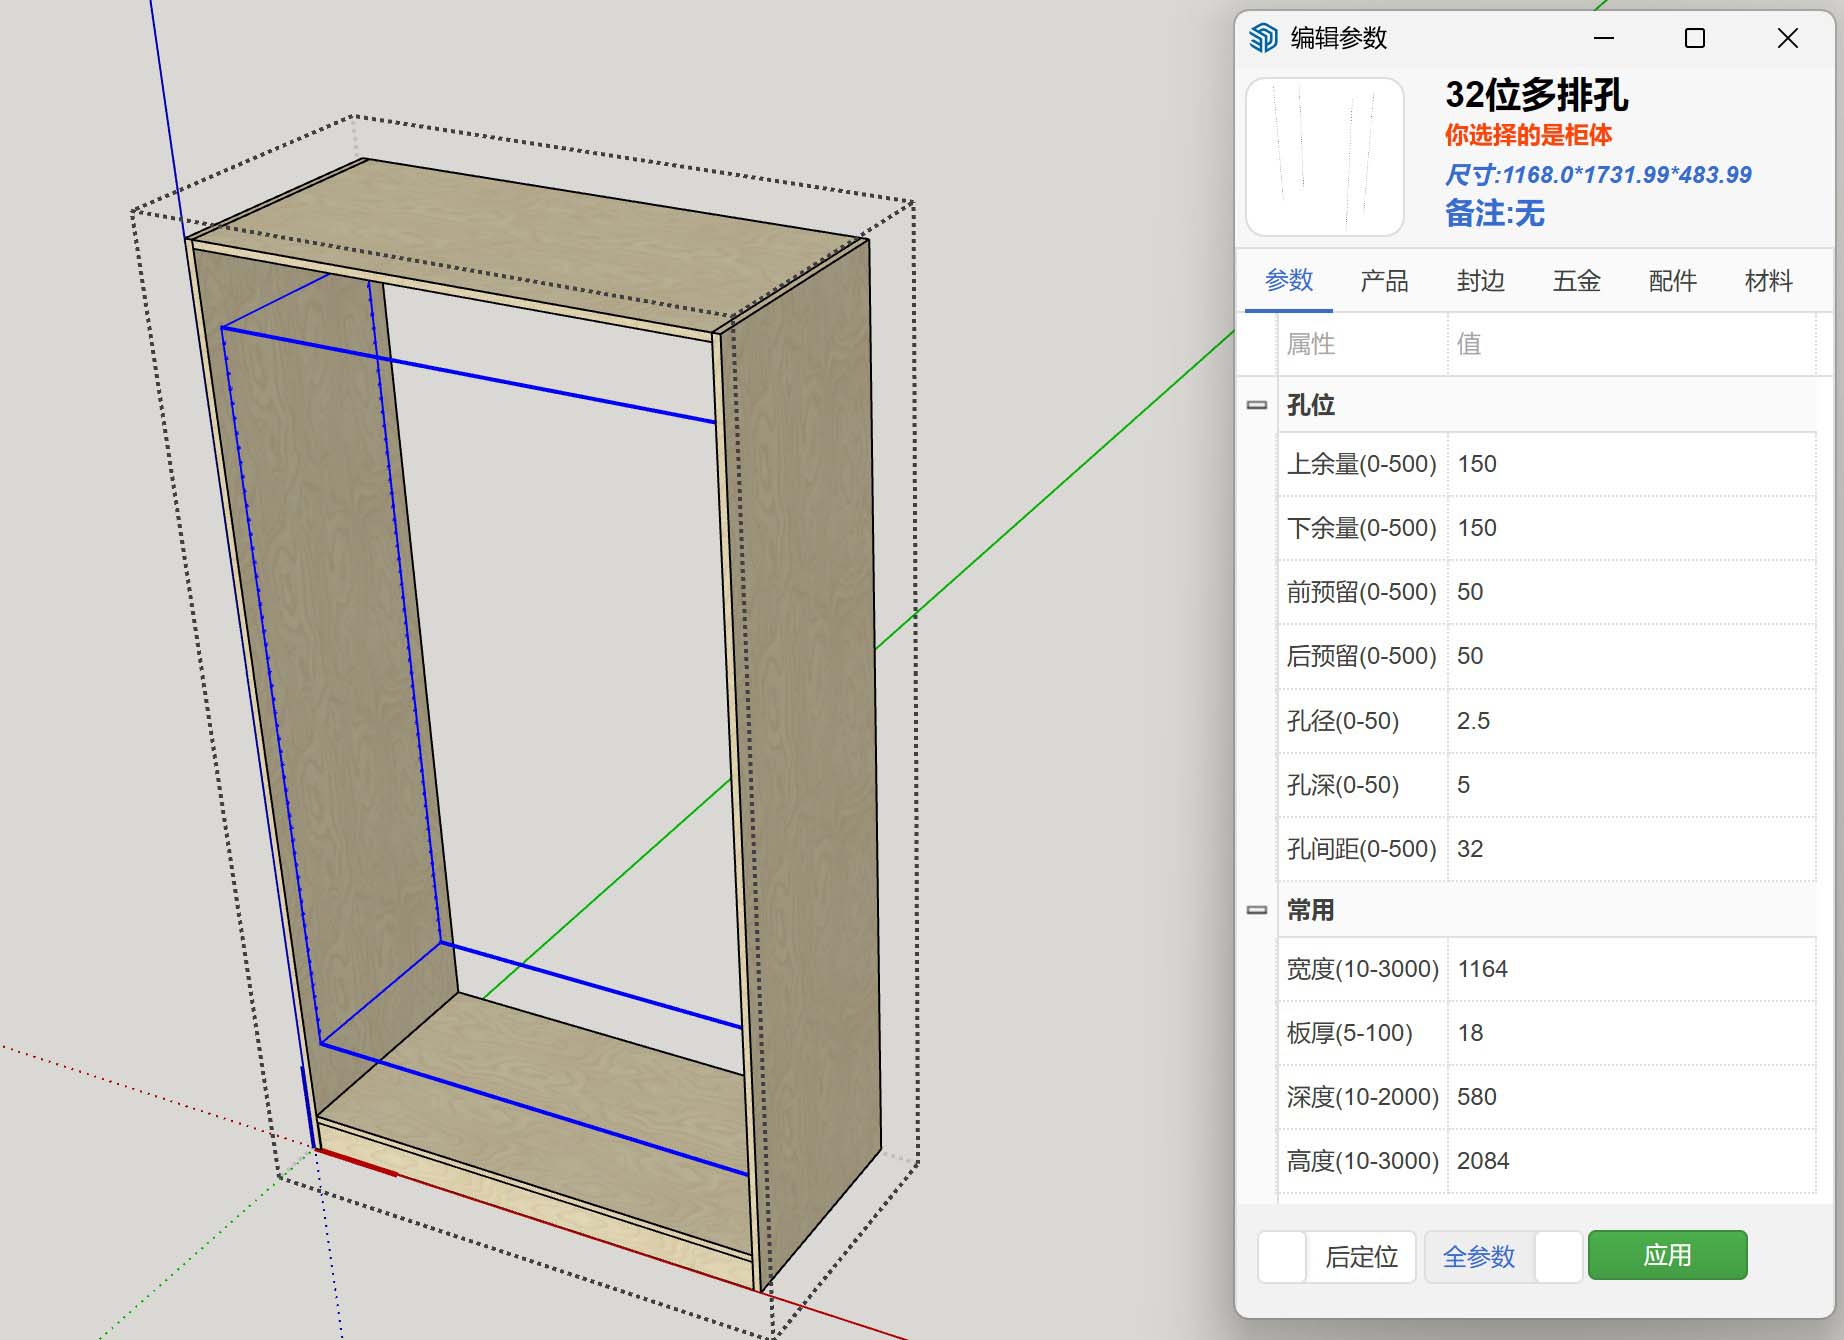Edit the 上余量 value field showing 150
This screenshot has height=1340, width=1844.
(x=1550, y=463)
